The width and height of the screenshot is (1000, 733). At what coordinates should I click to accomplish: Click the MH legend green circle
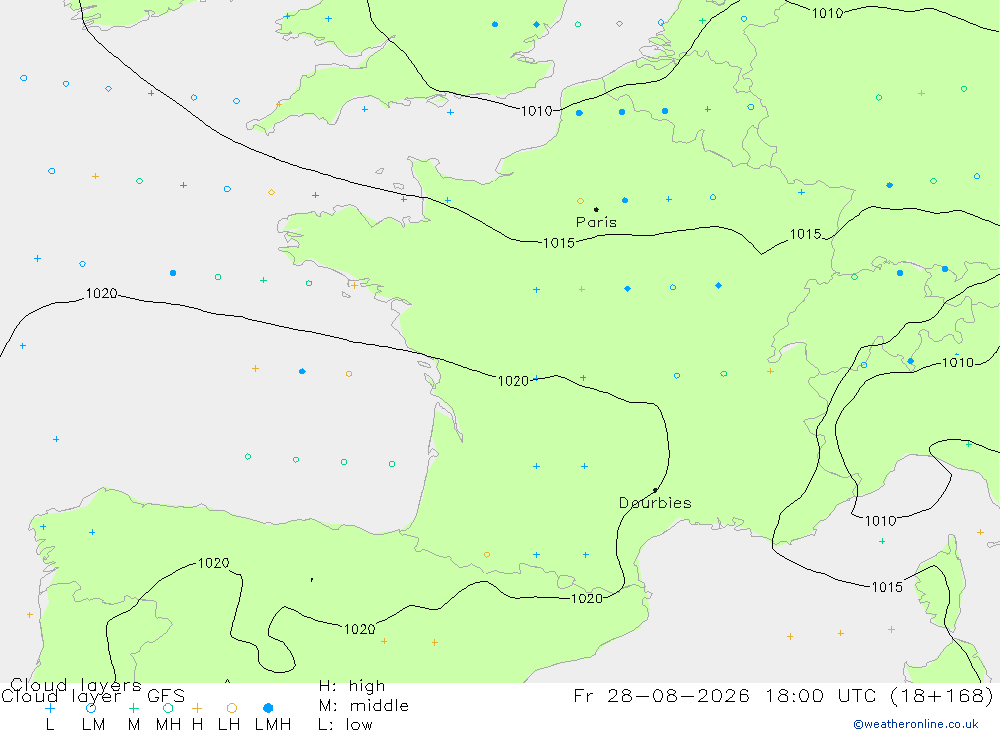coord(168,708)
